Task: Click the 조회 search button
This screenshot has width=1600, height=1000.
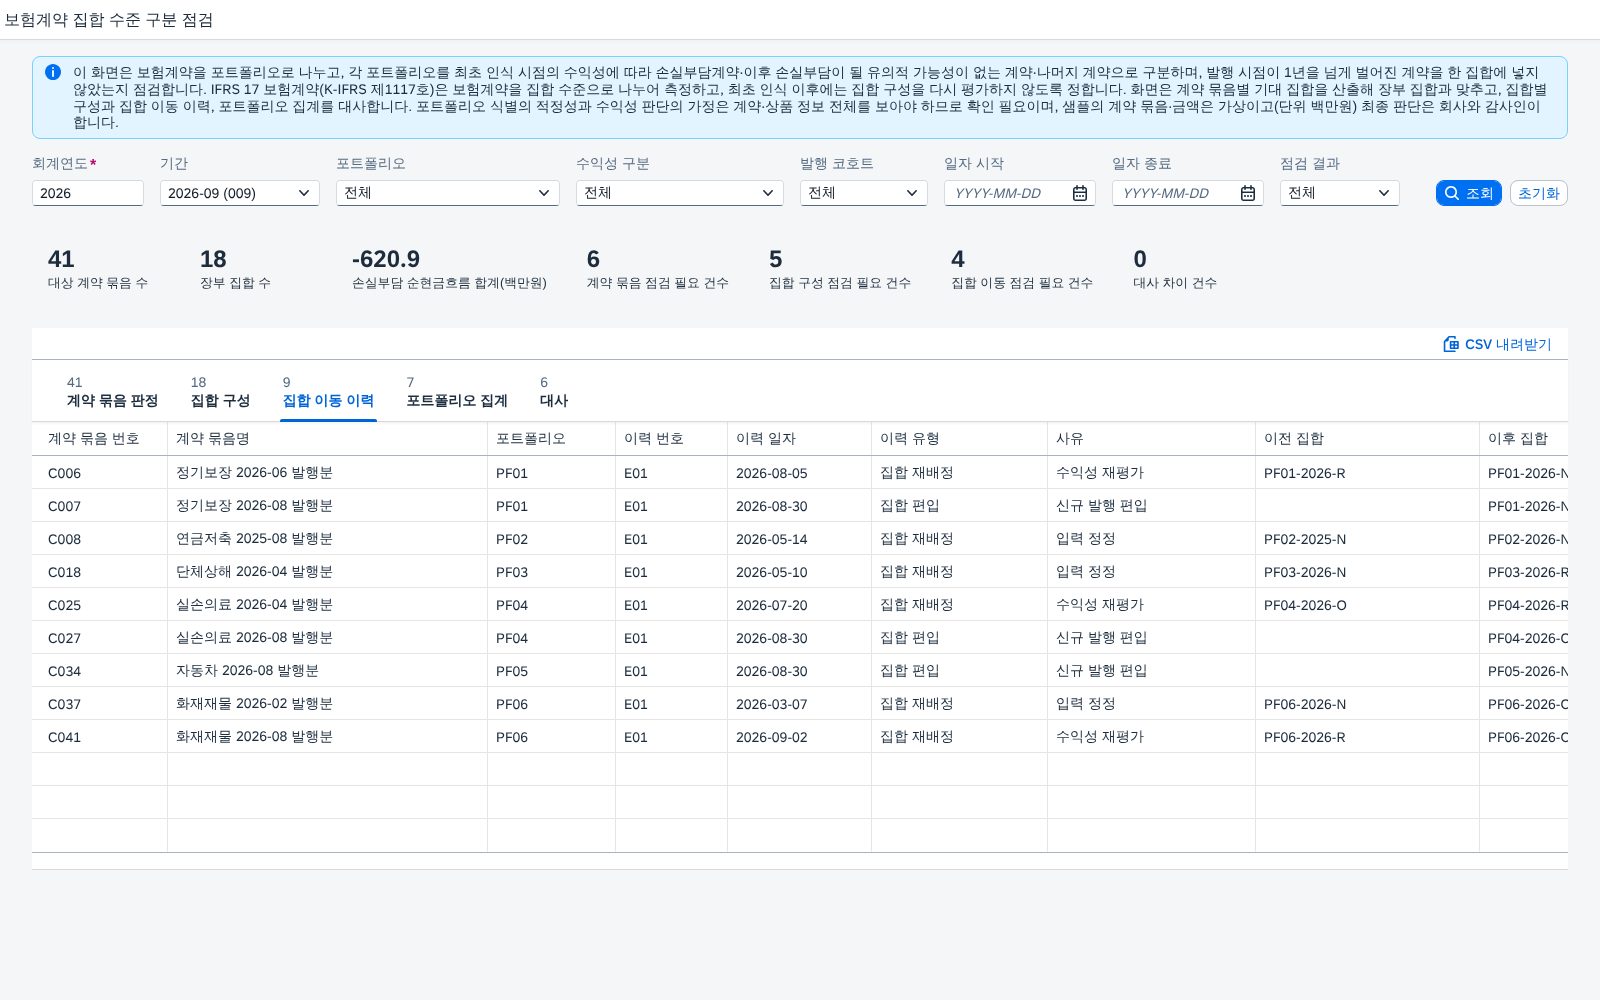Action: [x=1468, y=193]
